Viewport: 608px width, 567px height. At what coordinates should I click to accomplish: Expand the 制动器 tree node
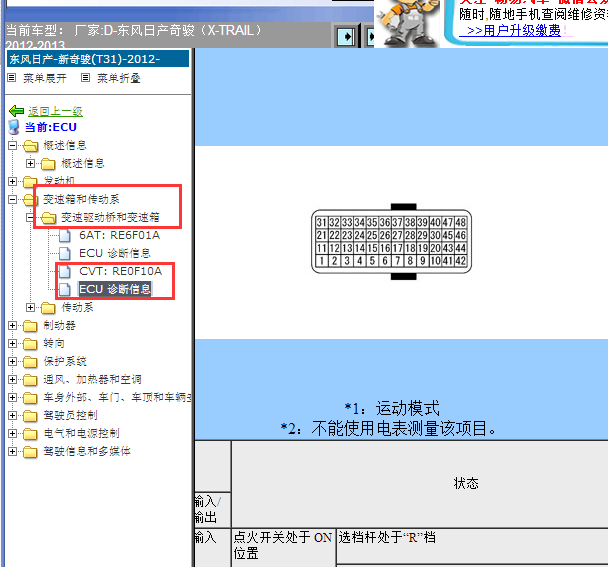coord(12,325)
